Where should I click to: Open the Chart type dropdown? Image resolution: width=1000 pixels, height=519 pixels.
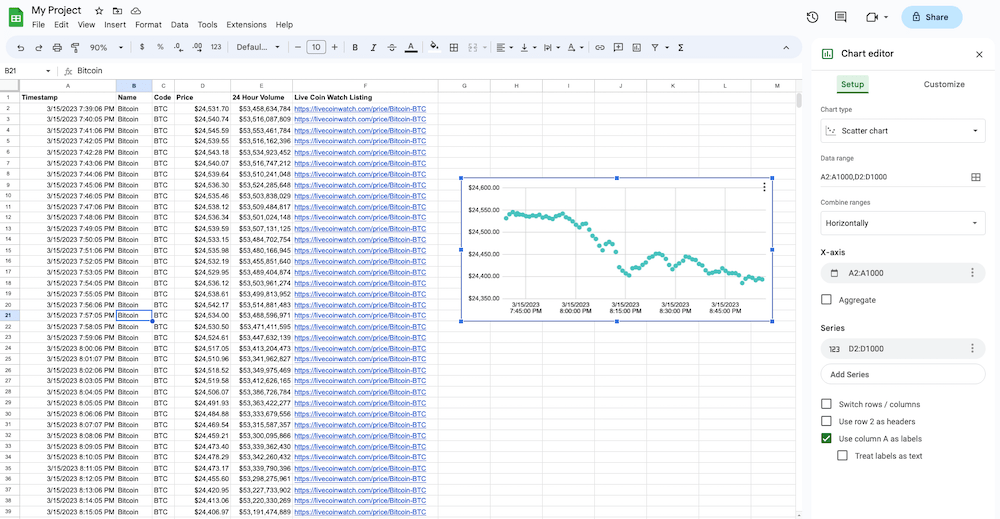tap(902, 131)
